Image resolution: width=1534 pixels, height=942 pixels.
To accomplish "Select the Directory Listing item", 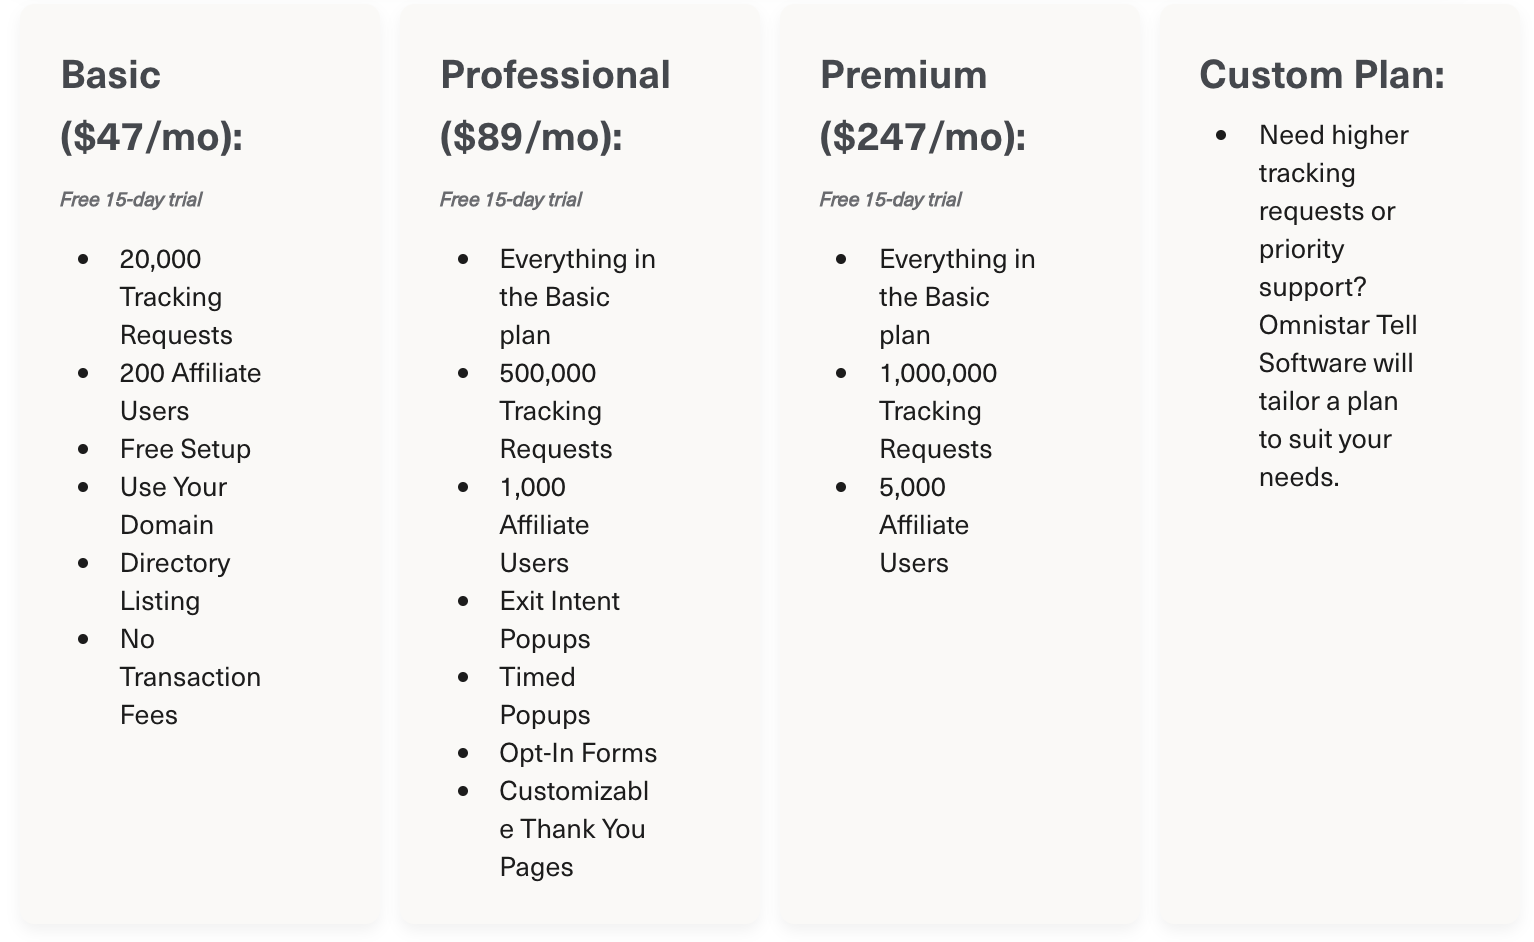I will click(x=175, y=582).
